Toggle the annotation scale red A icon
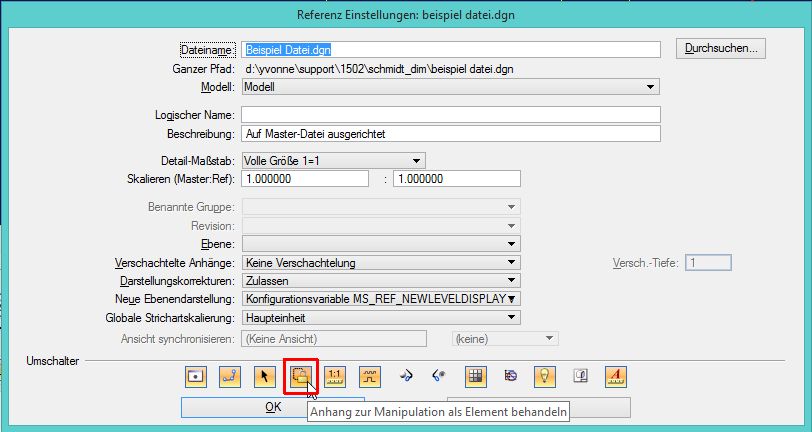This screenshot has height=432, width=812. [616, 377]
